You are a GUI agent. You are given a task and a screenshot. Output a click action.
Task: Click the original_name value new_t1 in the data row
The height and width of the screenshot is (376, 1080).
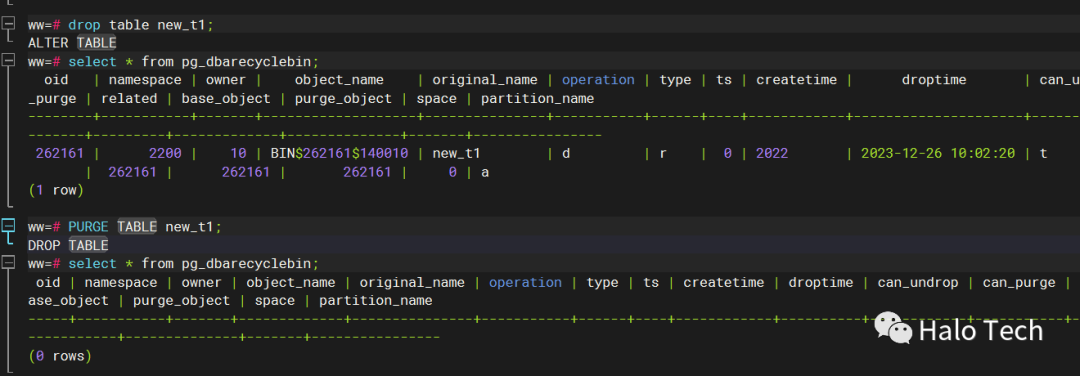[x=457, y=154]
